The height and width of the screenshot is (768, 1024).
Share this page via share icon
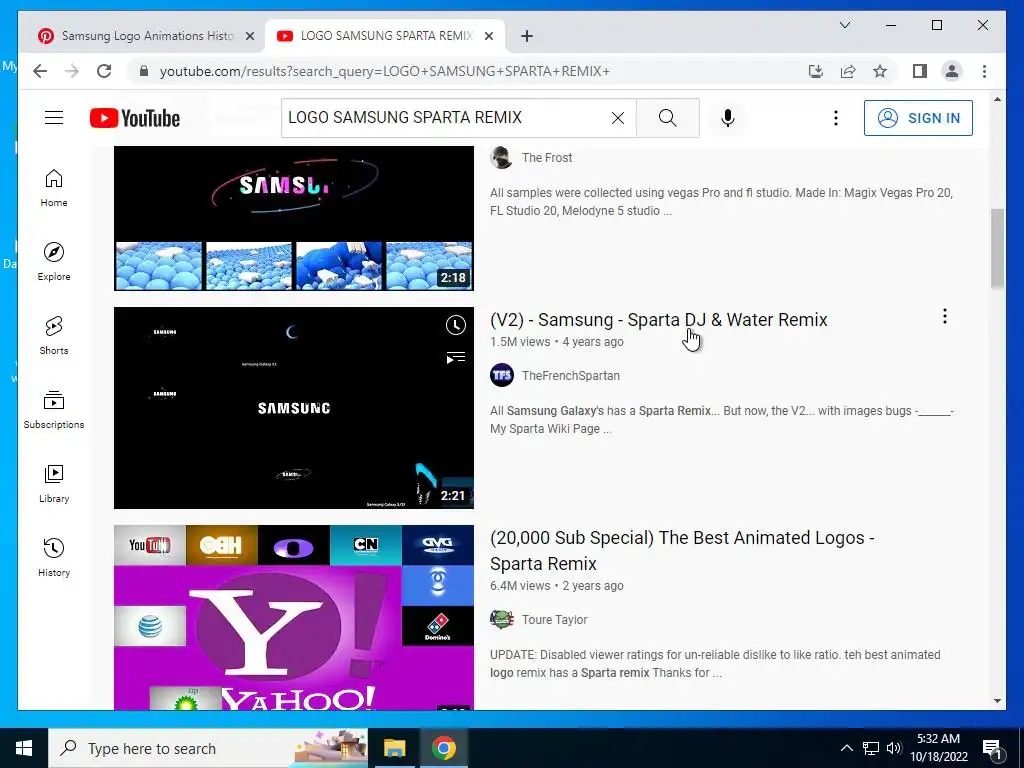pos(848,71)
